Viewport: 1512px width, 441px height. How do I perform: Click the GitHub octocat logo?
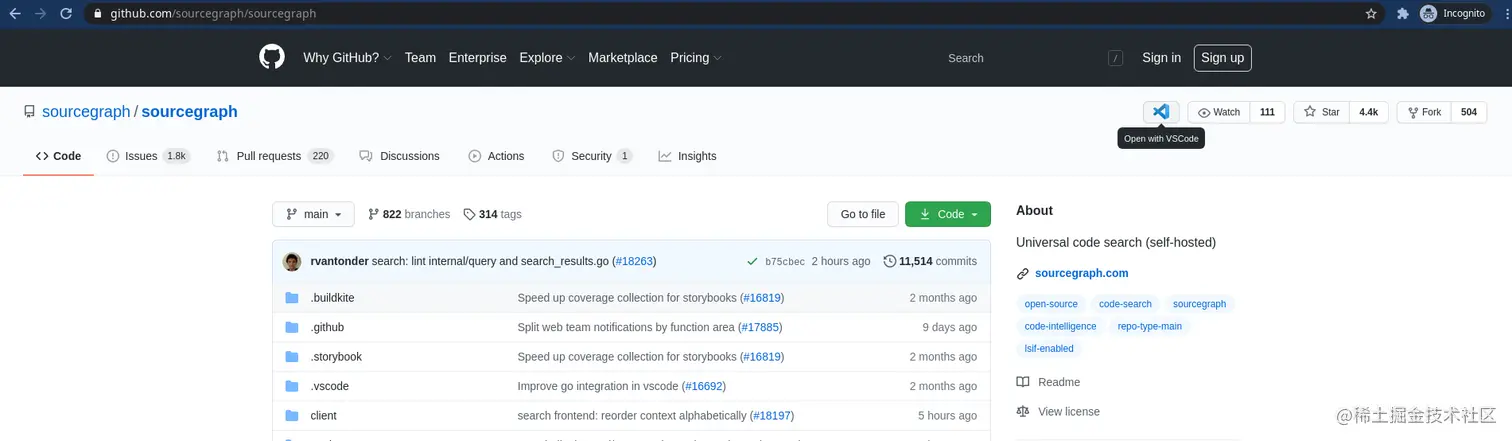point(272,57)
